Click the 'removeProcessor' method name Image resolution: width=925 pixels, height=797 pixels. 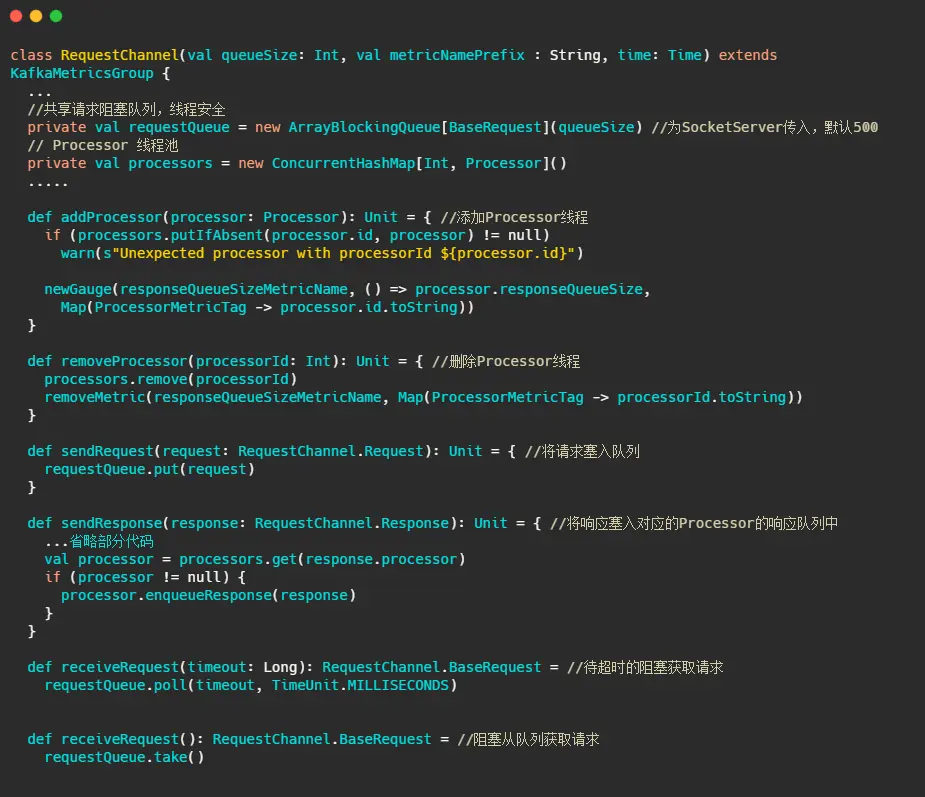coord(124,361)
